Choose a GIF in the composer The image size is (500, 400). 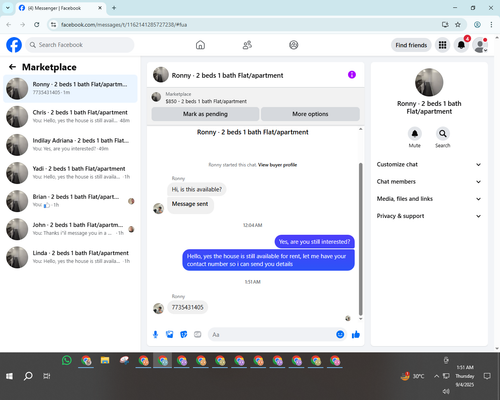tap(198, 334)
